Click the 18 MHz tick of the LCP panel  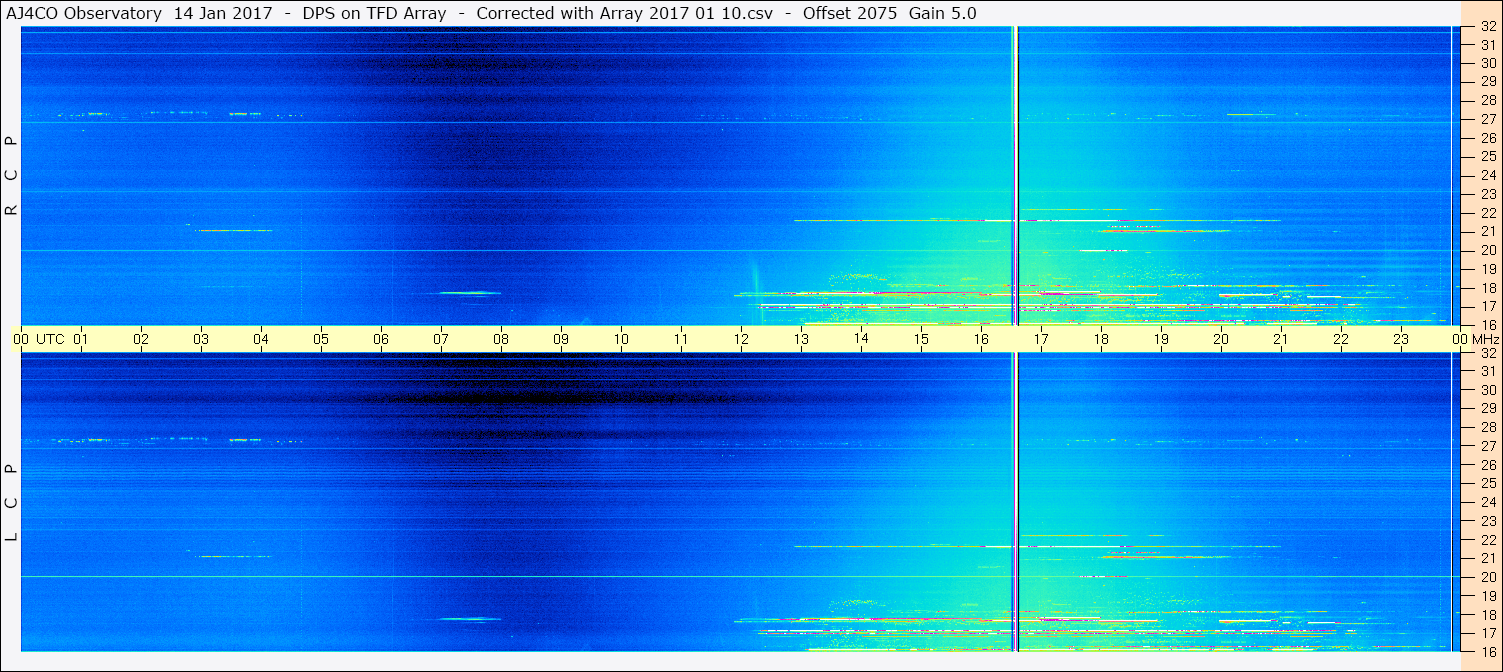coord(1488,615)
